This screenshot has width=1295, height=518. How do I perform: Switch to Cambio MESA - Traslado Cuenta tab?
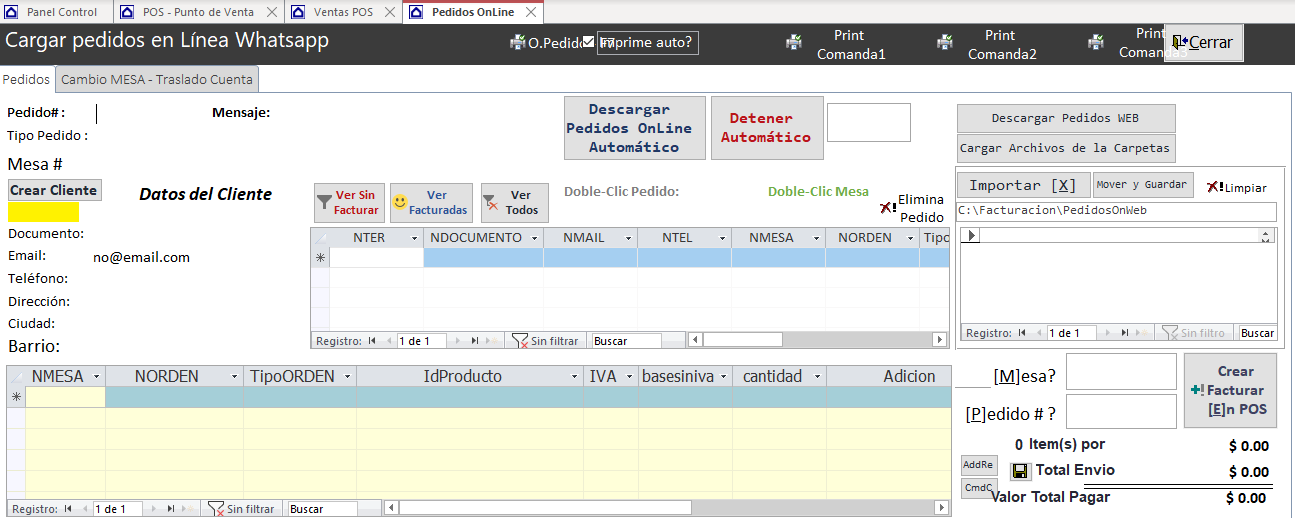[158, 79]
